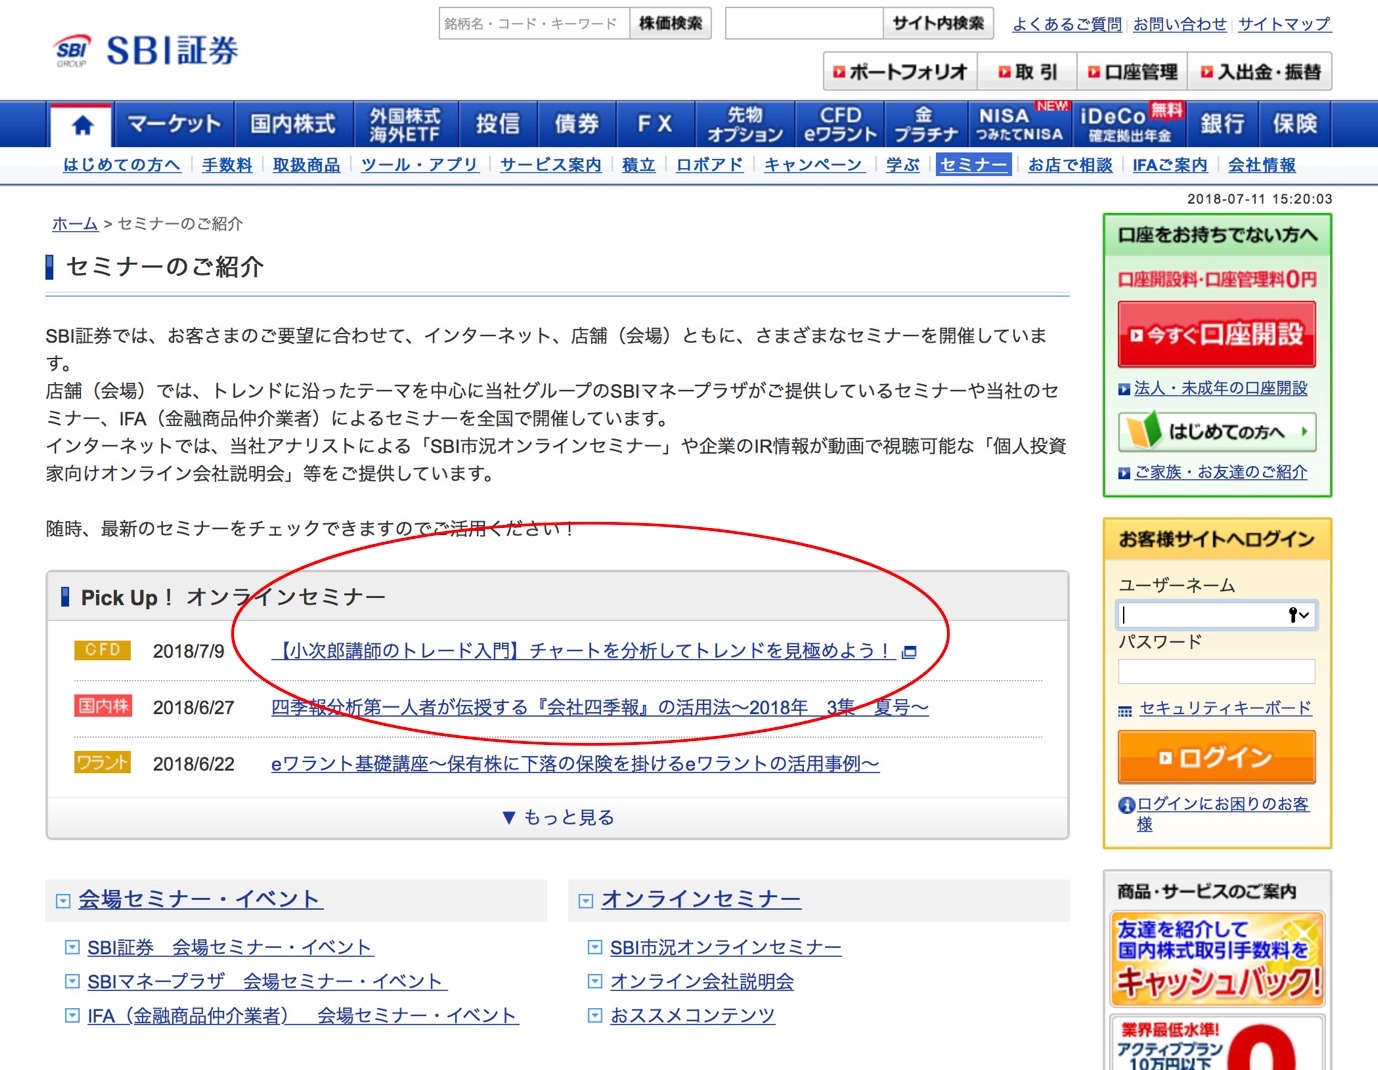Screen dimensions: 1378x1070
Task: Focus the site search input field
Action: 804,23
